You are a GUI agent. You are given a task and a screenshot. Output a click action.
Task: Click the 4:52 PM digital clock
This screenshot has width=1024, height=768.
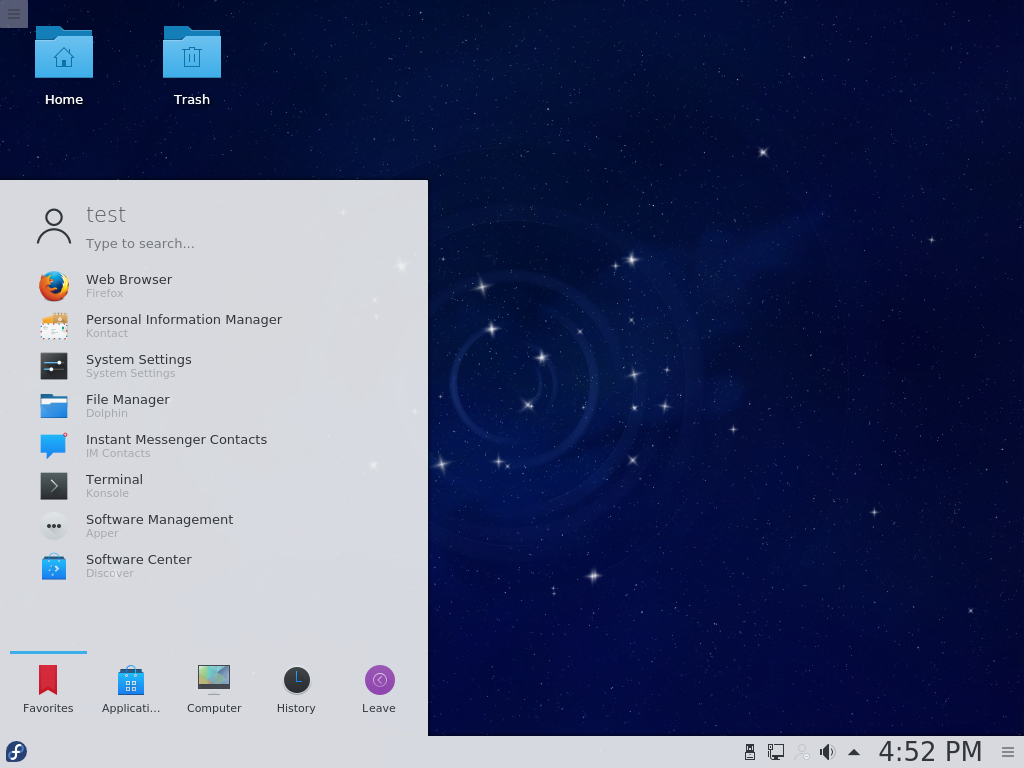click(x=930, y=752)
